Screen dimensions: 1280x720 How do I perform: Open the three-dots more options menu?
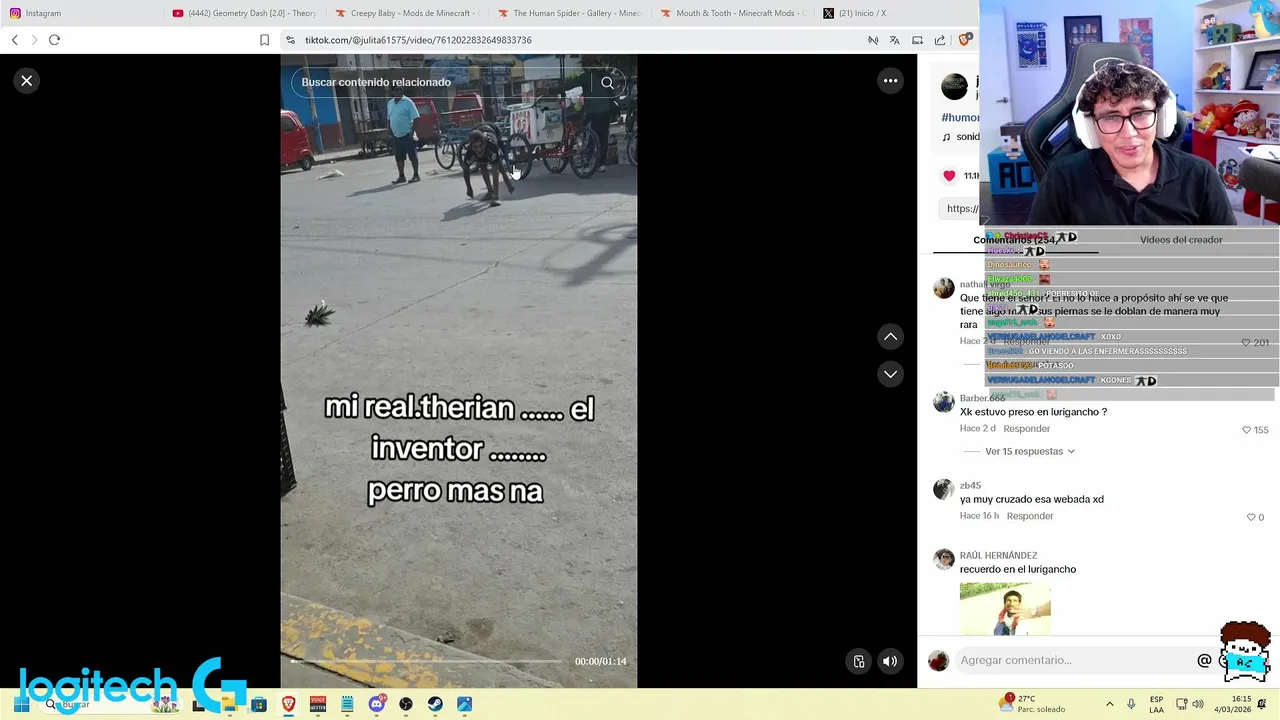[x=890, y=81]
